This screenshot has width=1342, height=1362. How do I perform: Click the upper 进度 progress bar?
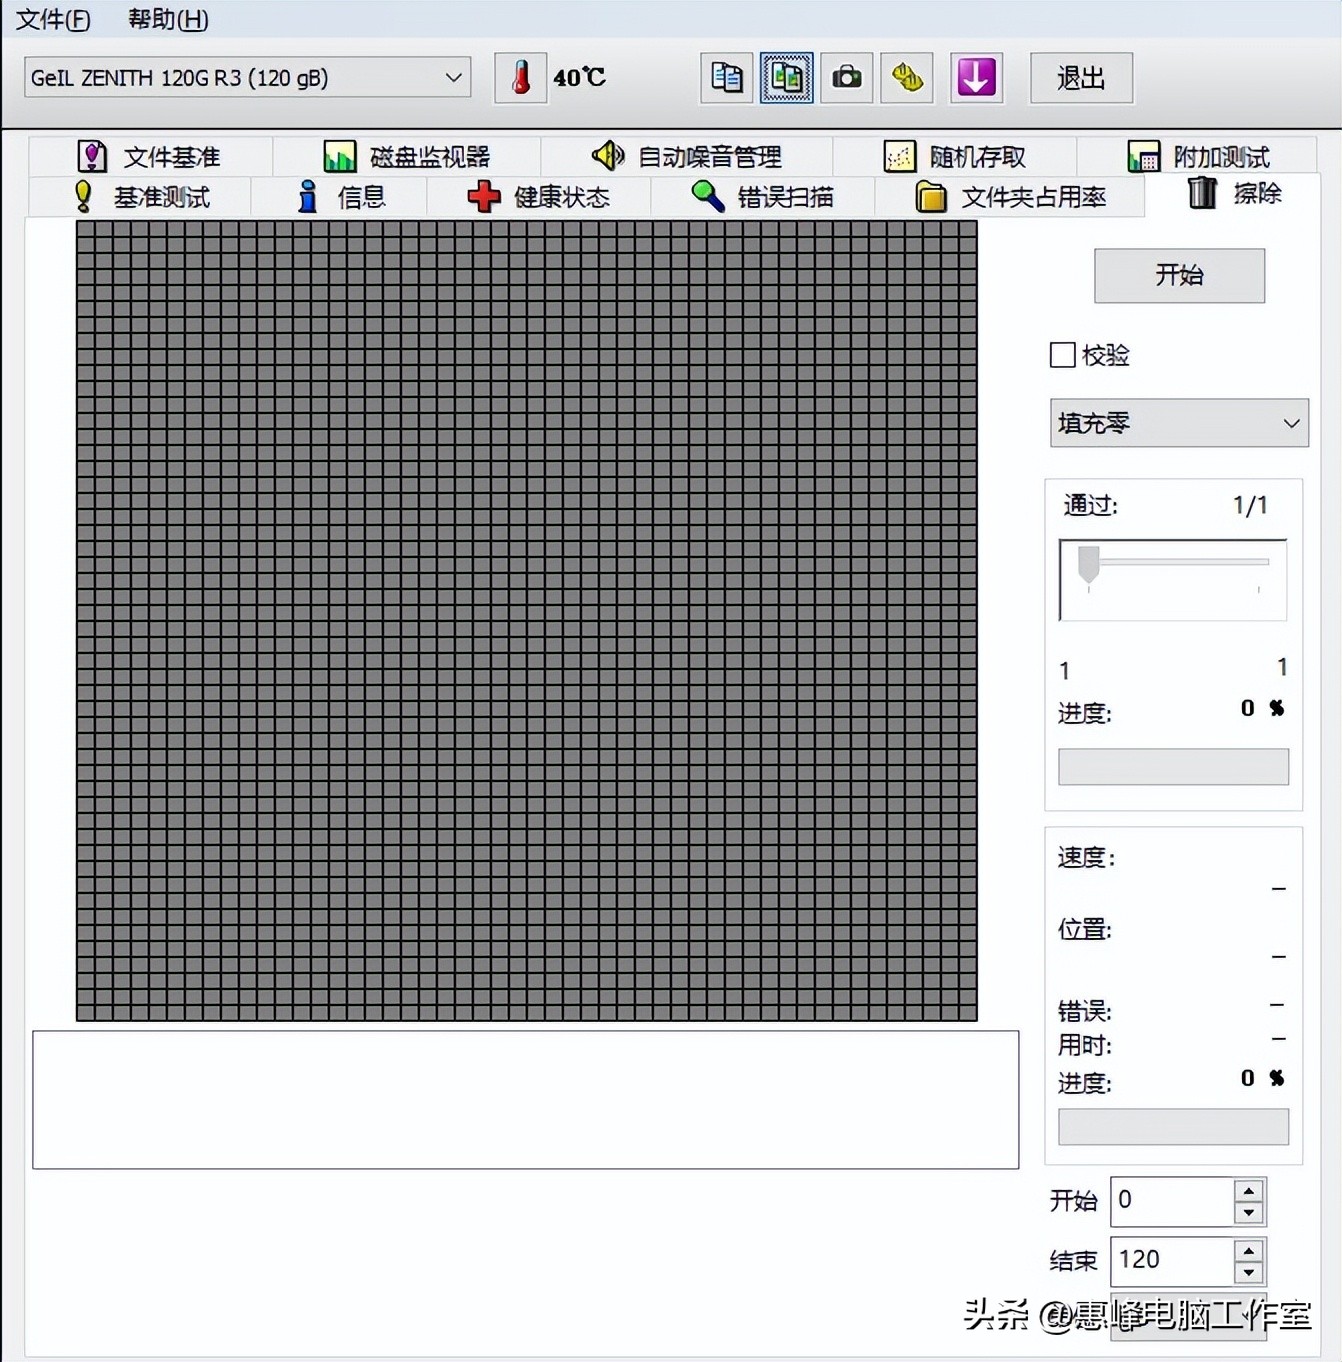(x=1173, y=767)
